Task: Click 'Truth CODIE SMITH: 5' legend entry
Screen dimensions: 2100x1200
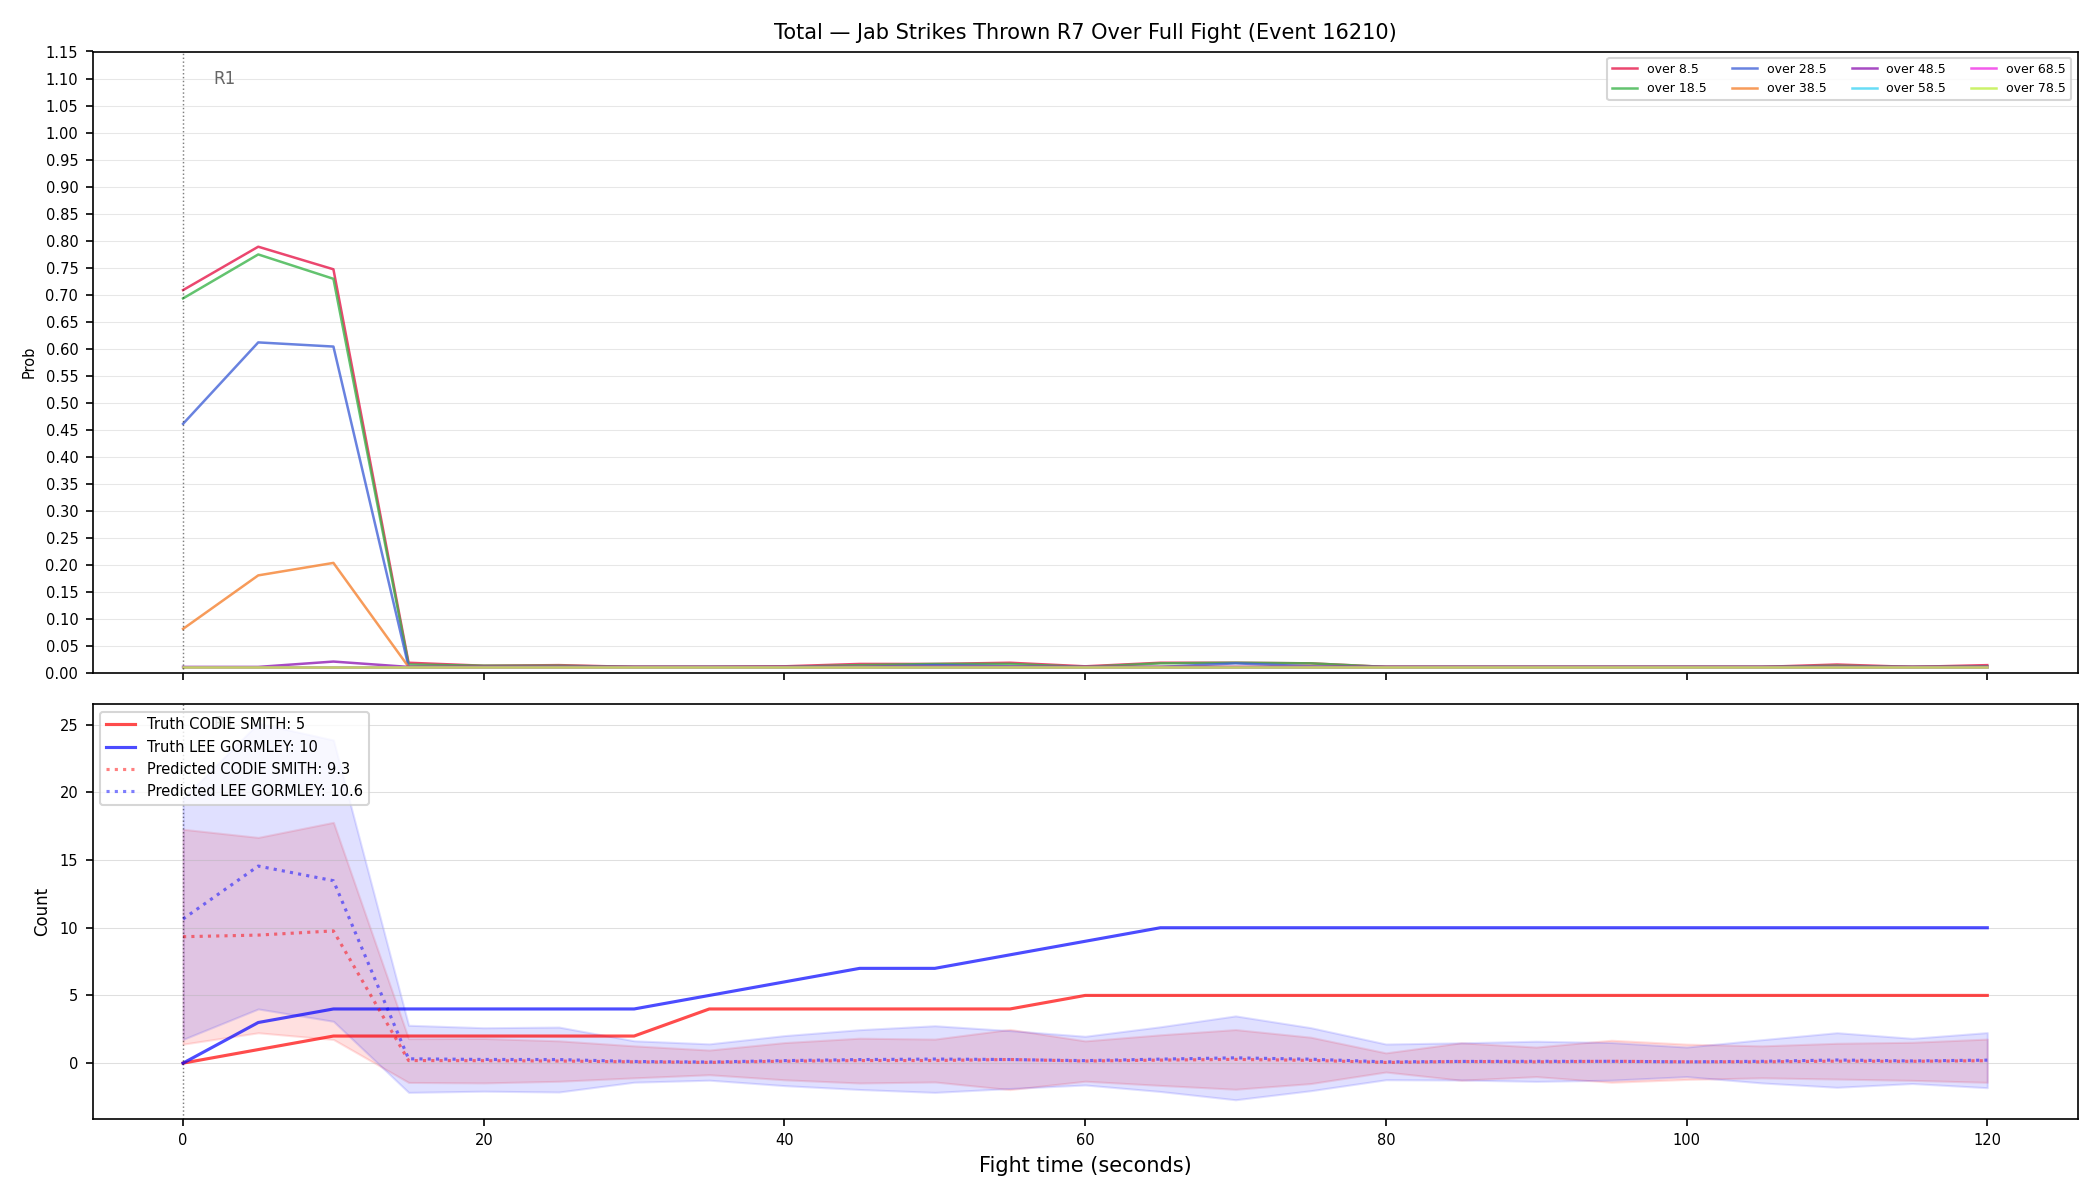Action: [x=205, y=724]
